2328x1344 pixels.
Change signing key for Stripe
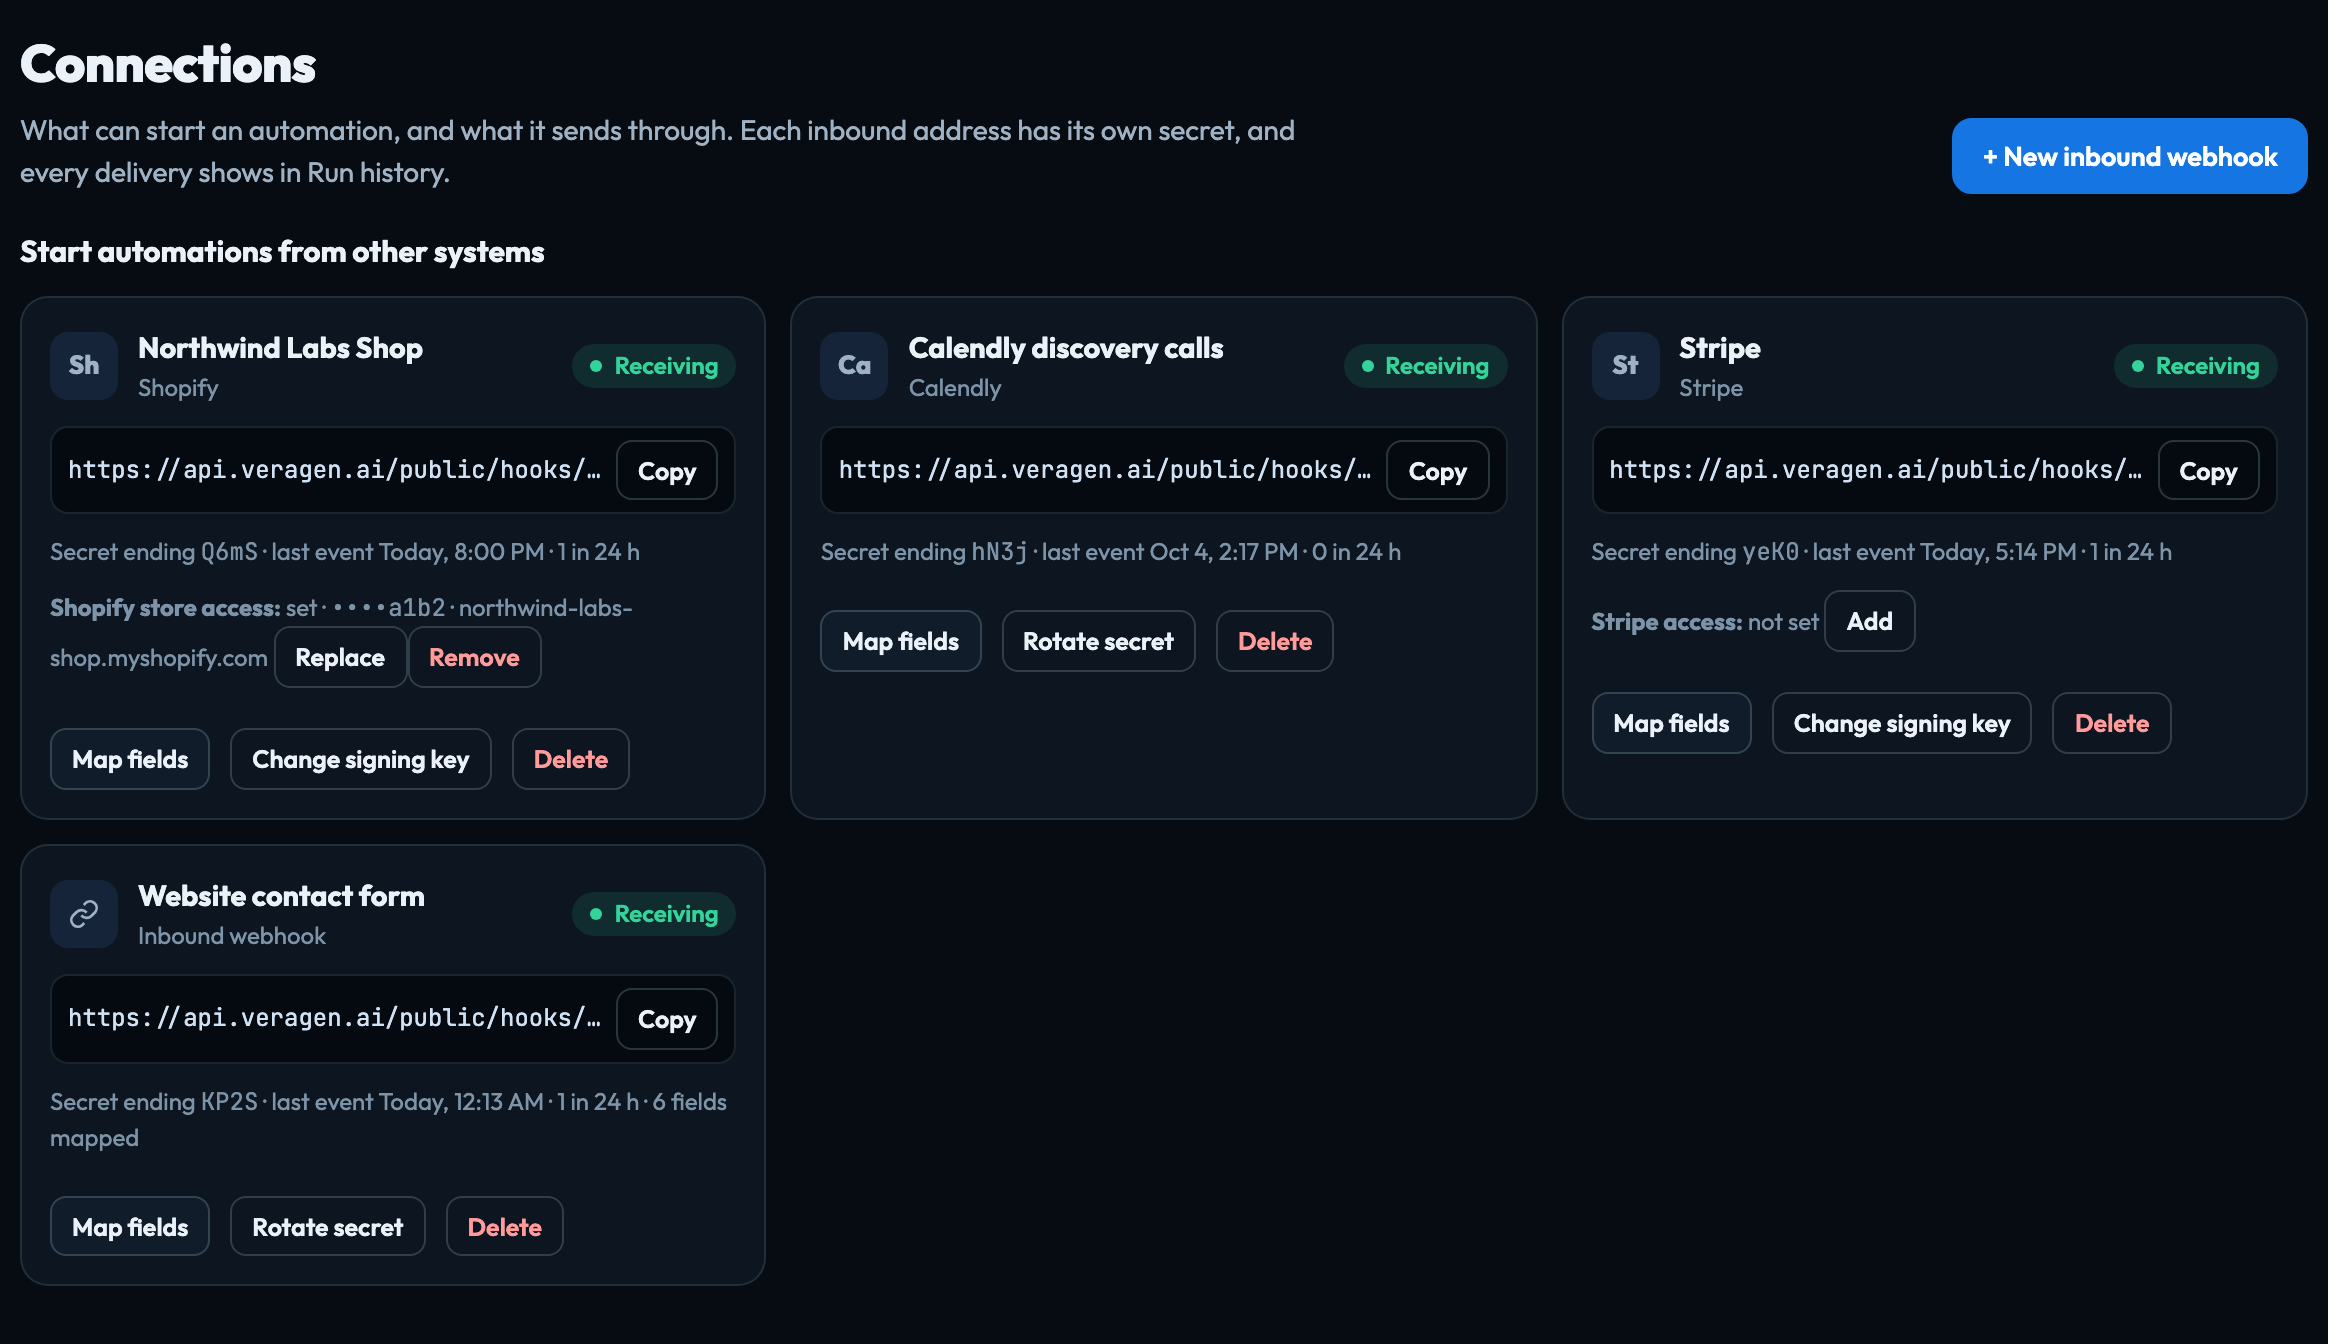pos(1901,723)
